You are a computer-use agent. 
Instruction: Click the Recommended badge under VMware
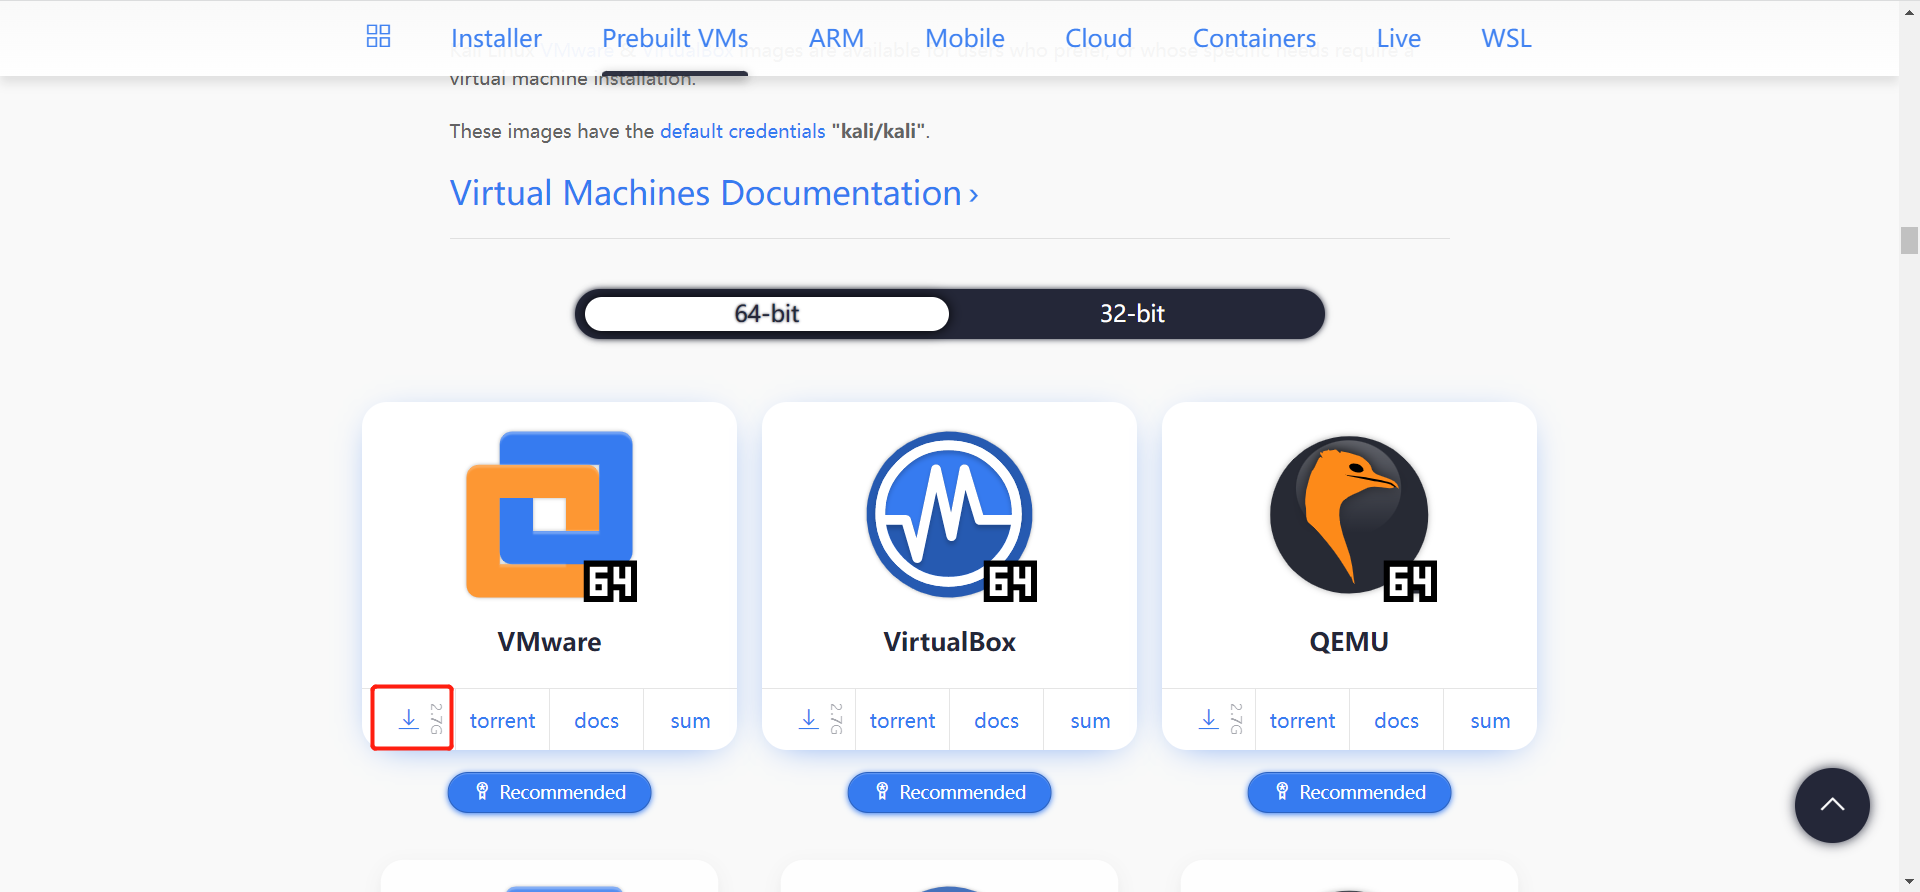pyautogui.click(x=550, y=792)
